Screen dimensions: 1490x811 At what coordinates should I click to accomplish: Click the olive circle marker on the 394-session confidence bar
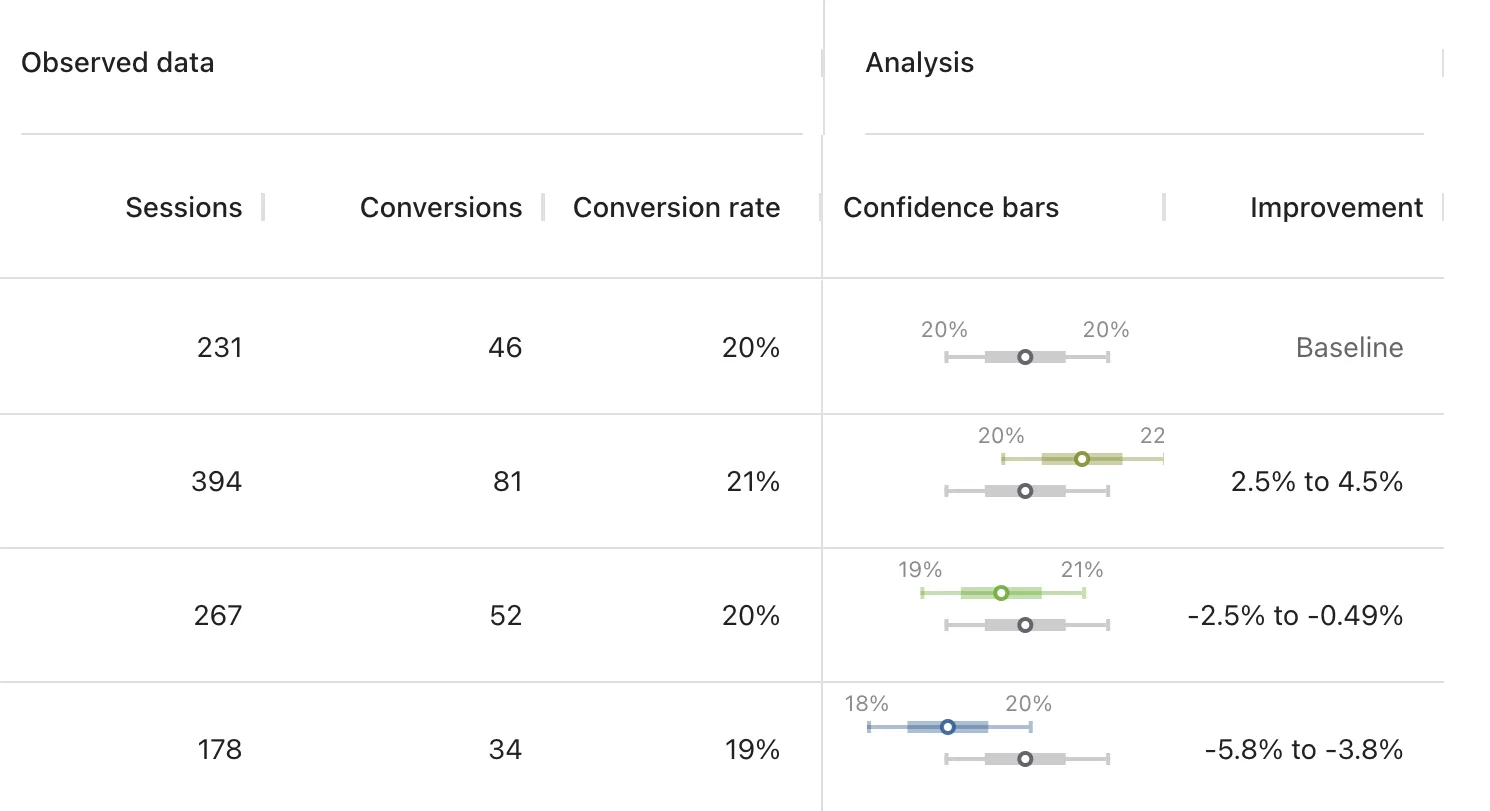tap(1081, 459)
